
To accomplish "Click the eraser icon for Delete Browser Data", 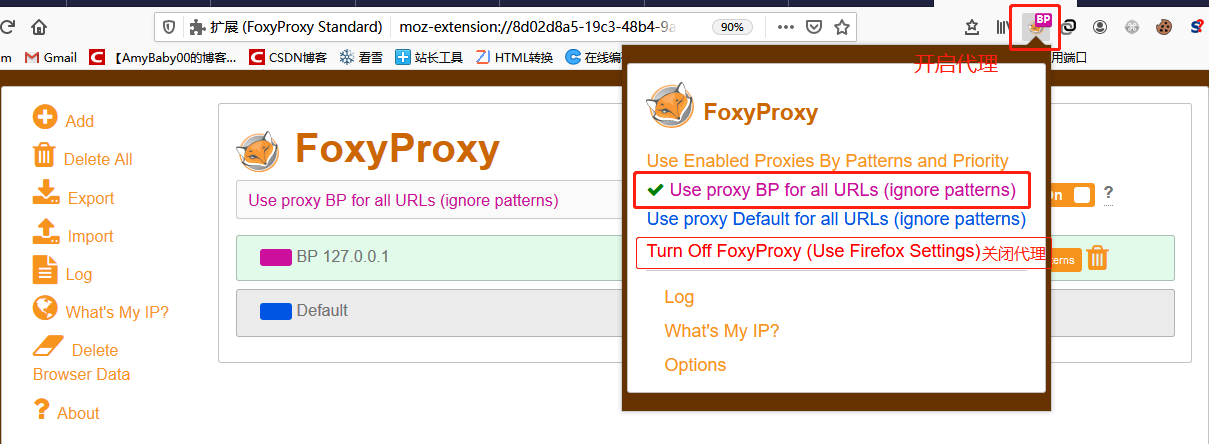I will pos(48,346).
